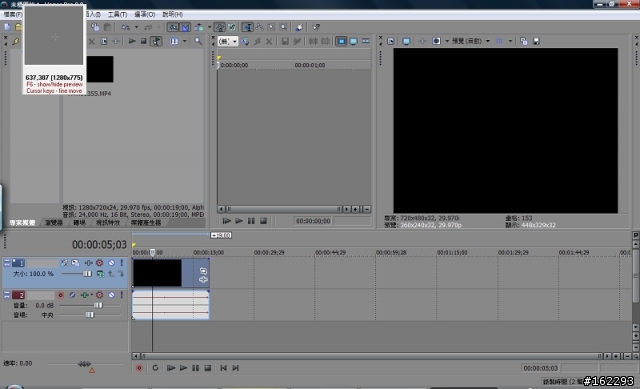Click the Undo icon in main toolbar
This screenshot has height=389, width=640.
coord(125,27)
